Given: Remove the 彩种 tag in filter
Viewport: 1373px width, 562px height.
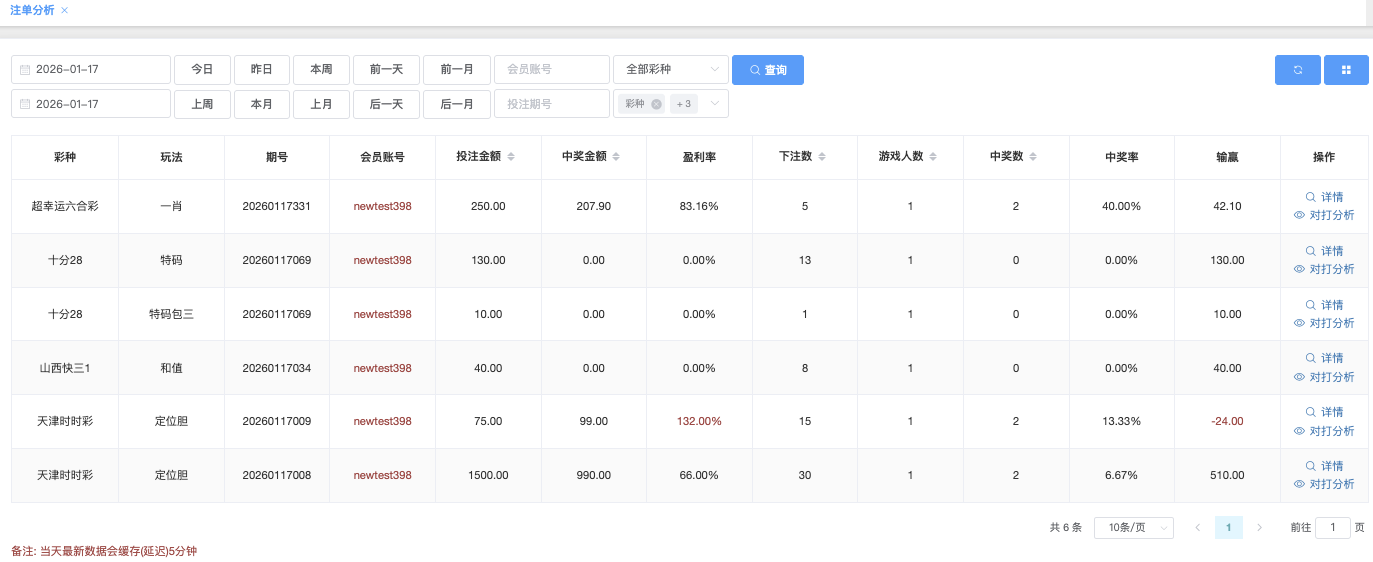Looking at the screenshot, I should click(x=656, y=104).
